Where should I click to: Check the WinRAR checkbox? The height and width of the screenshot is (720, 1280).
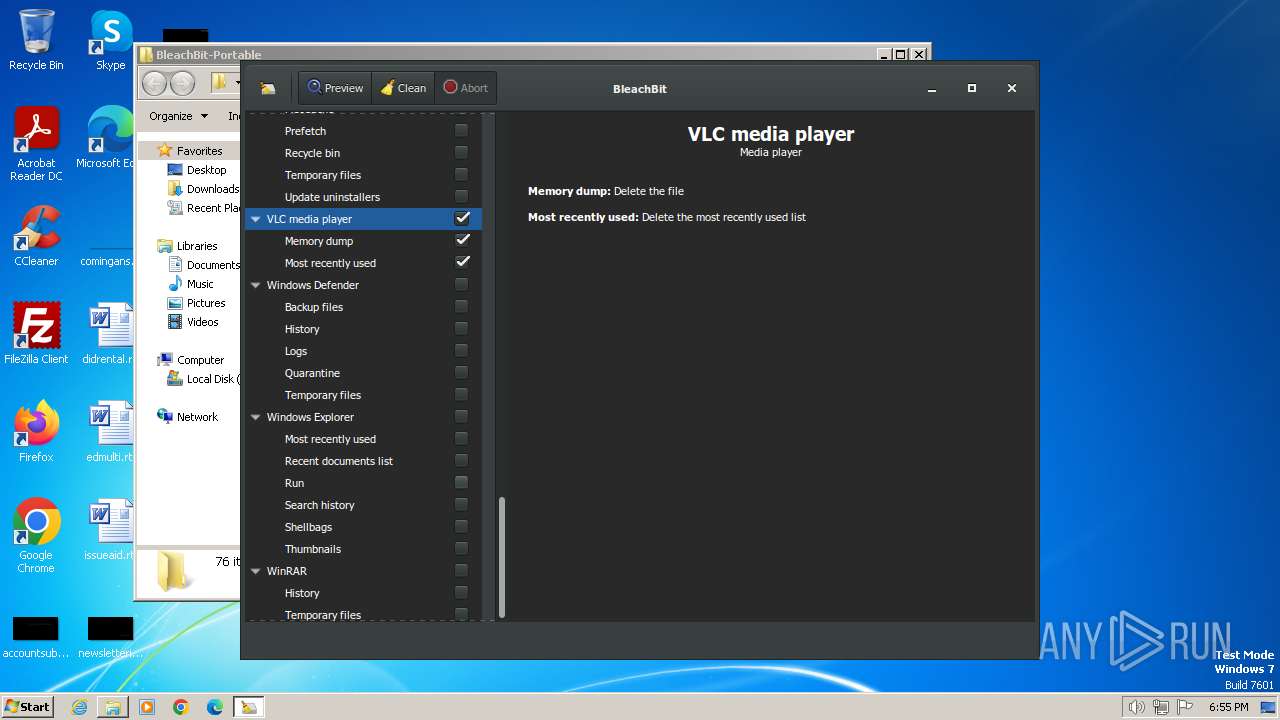(x=461, y=570)
